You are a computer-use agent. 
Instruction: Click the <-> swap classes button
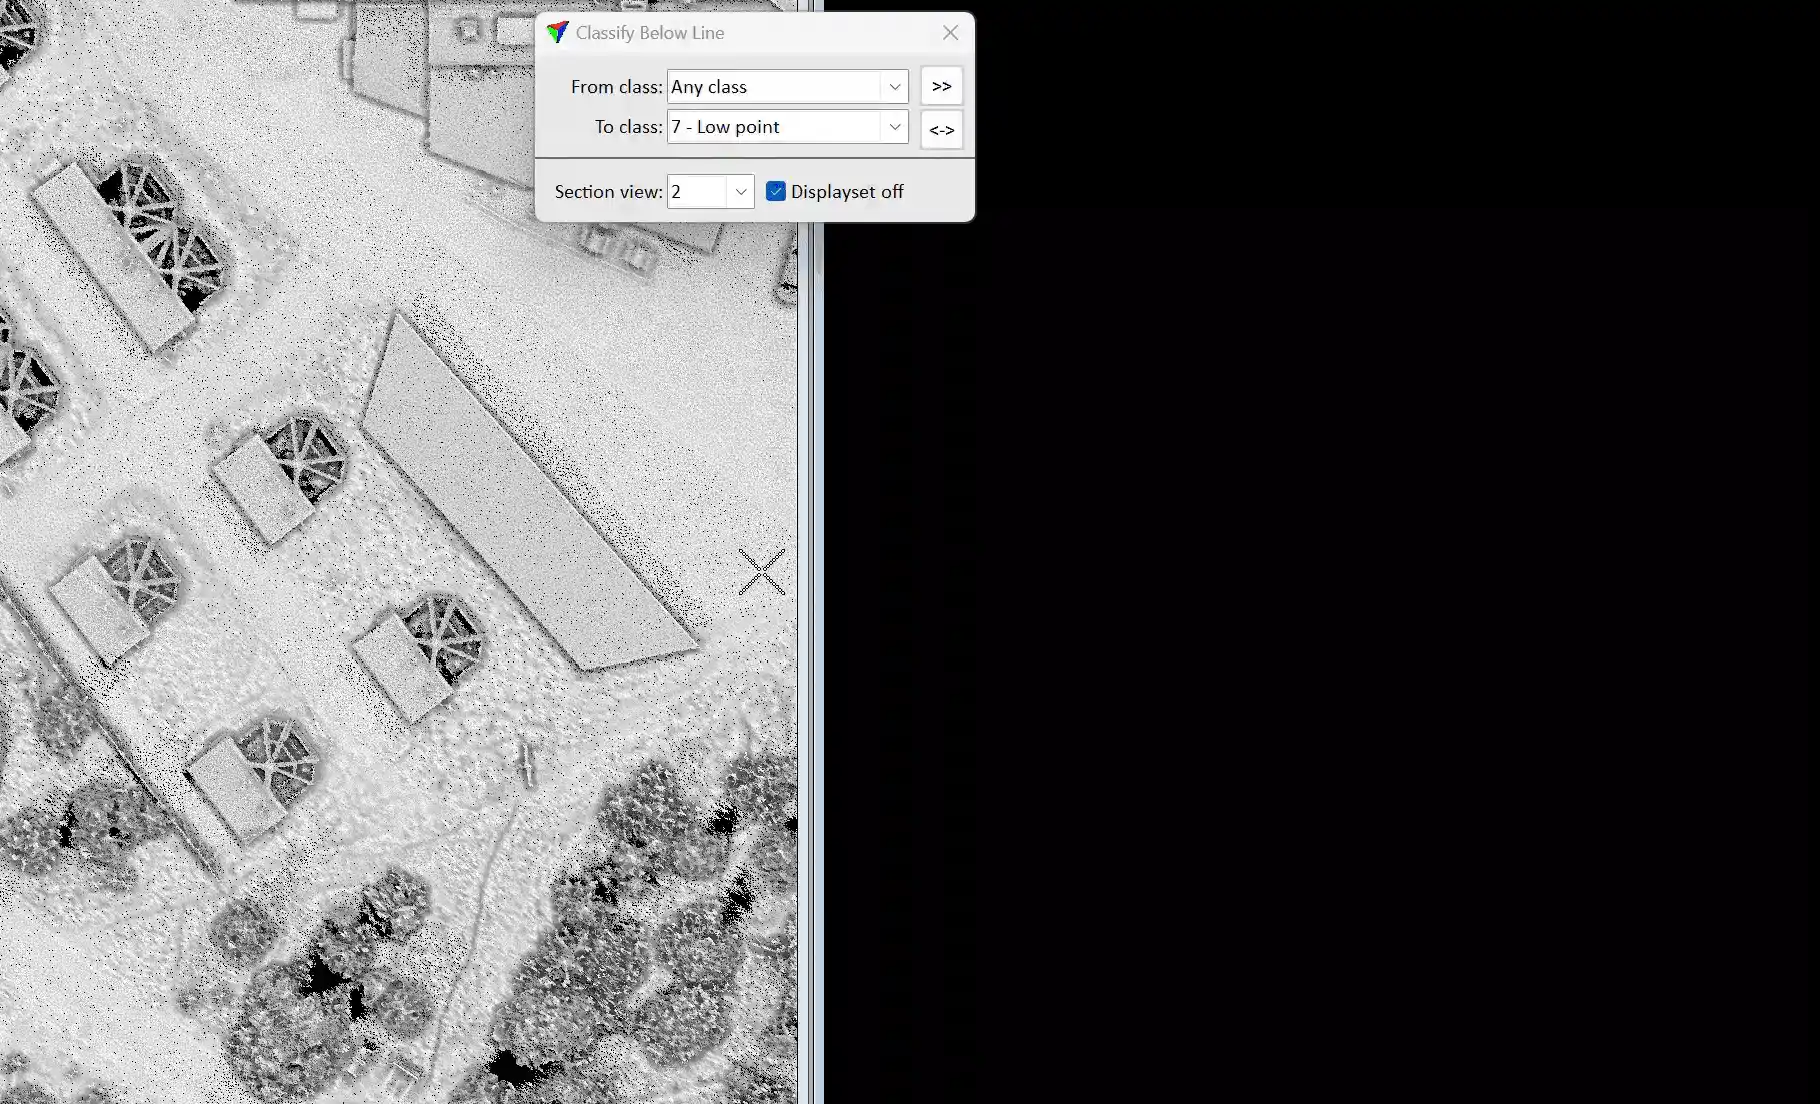tap(941, 130)
